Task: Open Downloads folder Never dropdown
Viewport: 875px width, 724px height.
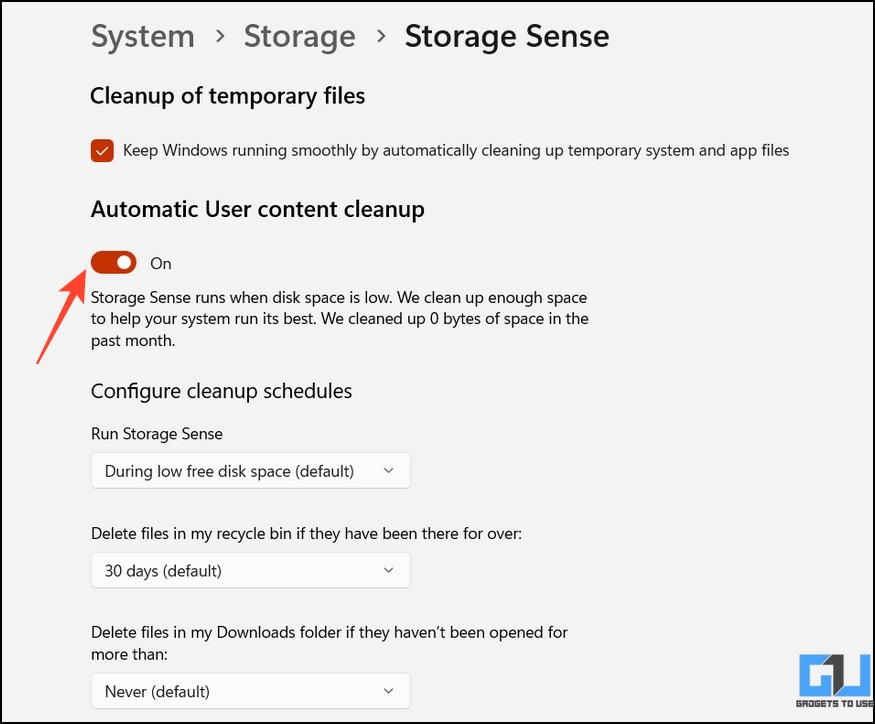Action: (251, 691)
